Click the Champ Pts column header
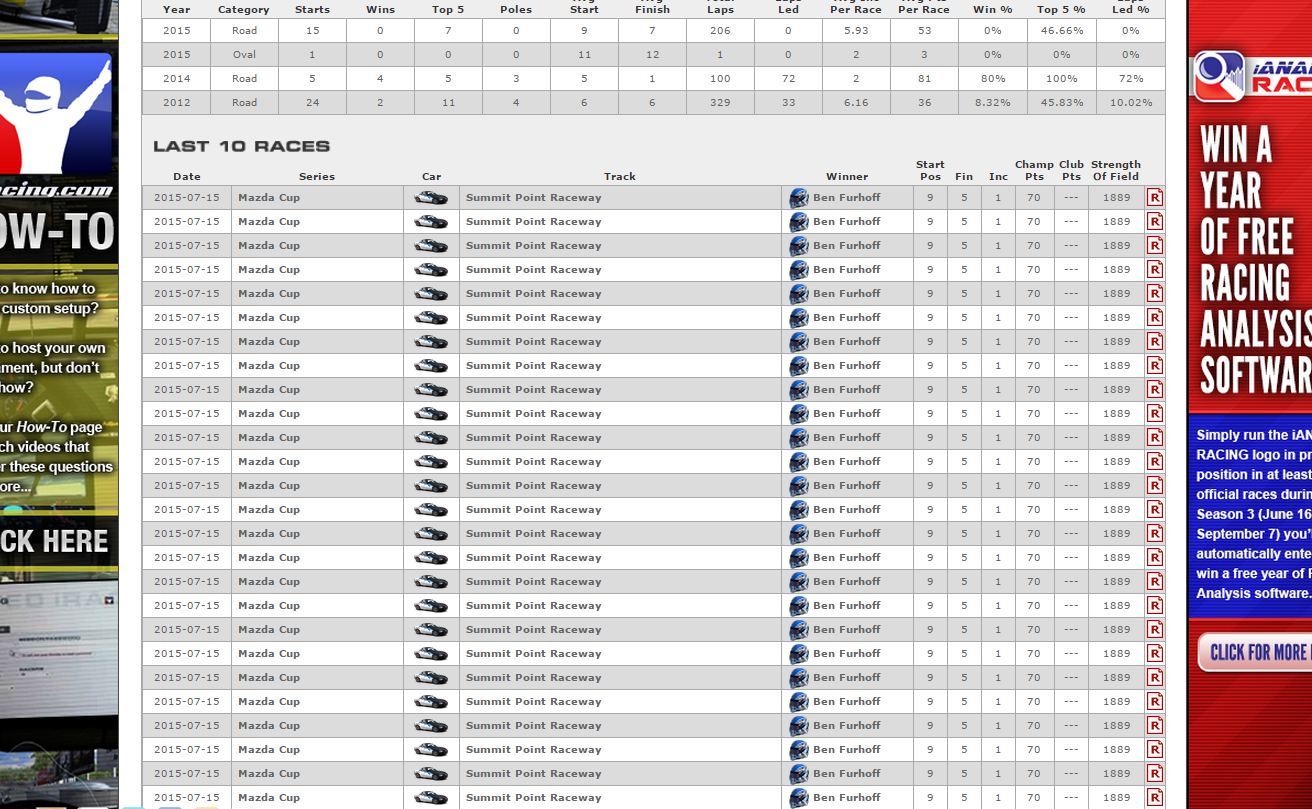1312x809 pixels. (x=1034, y=170)
